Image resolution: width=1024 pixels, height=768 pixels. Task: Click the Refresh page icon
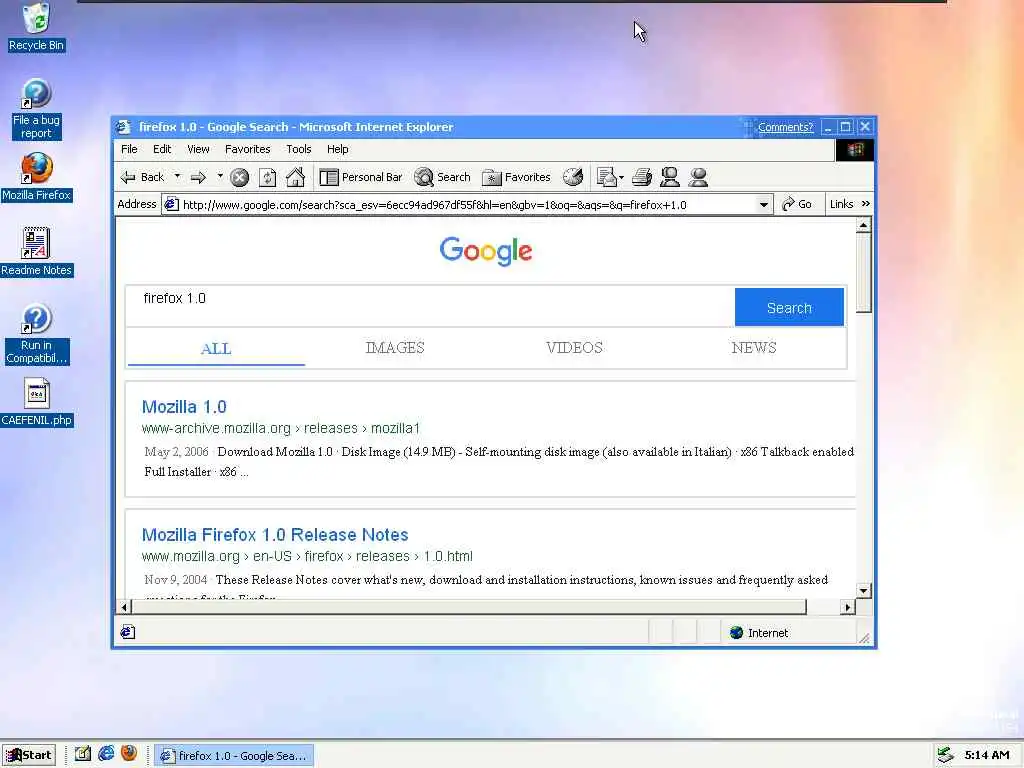click(x=267, y=177)
